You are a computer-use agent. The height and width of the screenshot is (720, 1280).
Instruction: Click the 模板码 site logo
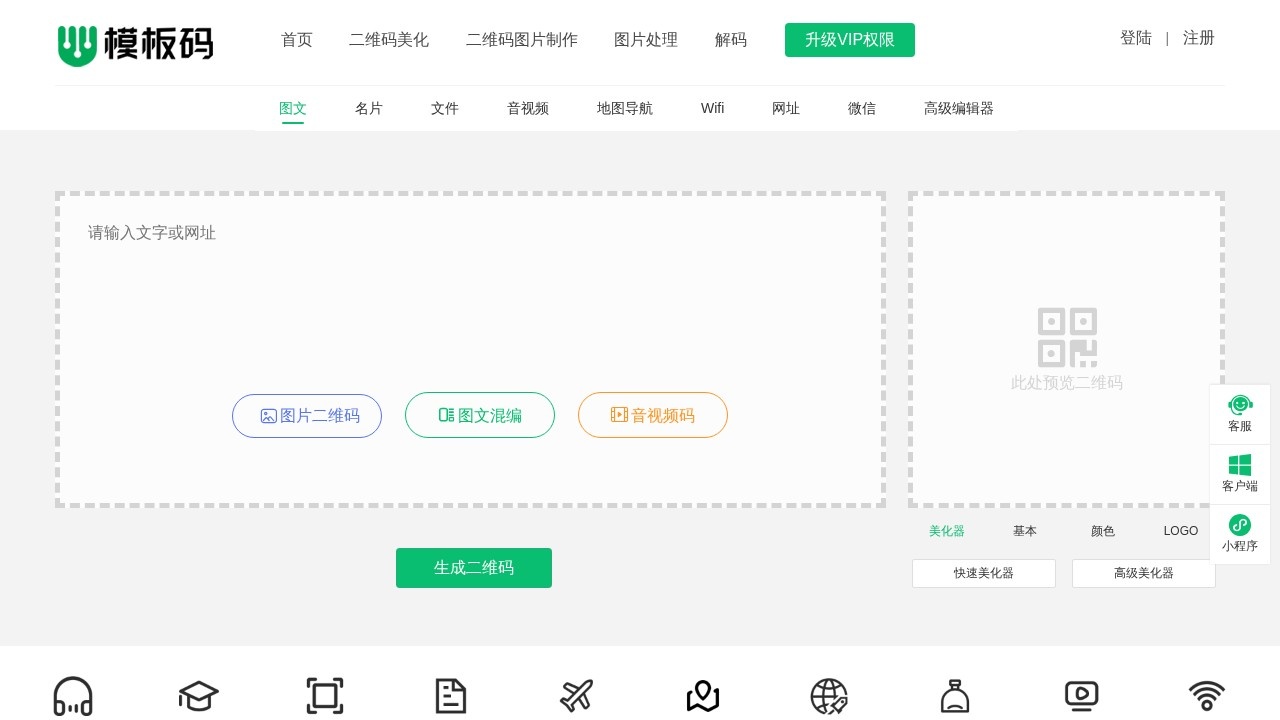[x=135, y=45]
